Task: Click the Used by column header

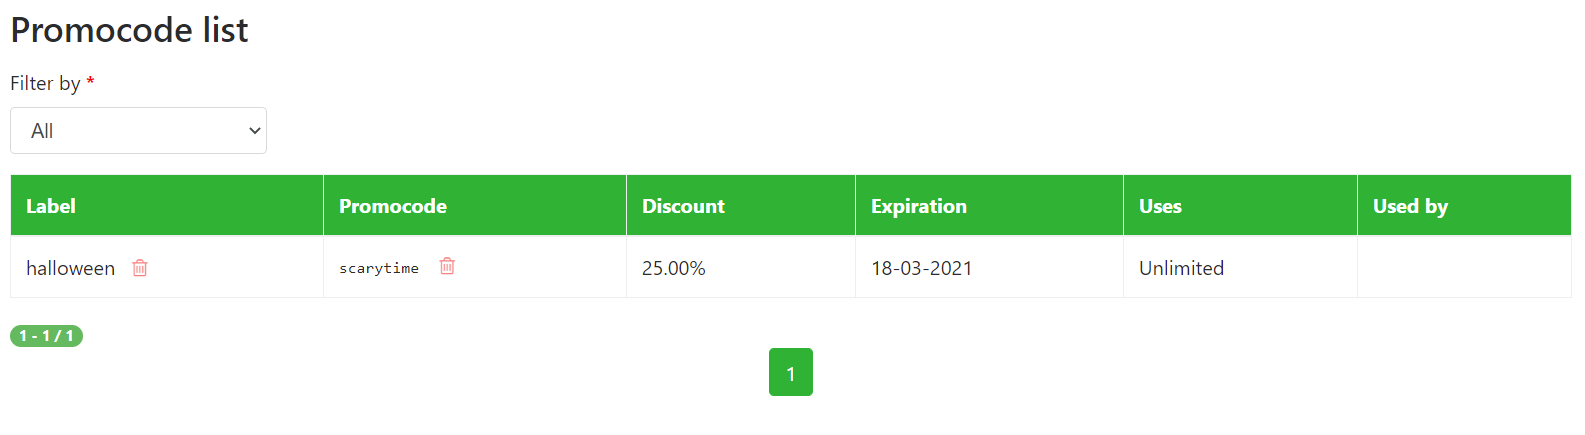Action: click(1410, 206)
